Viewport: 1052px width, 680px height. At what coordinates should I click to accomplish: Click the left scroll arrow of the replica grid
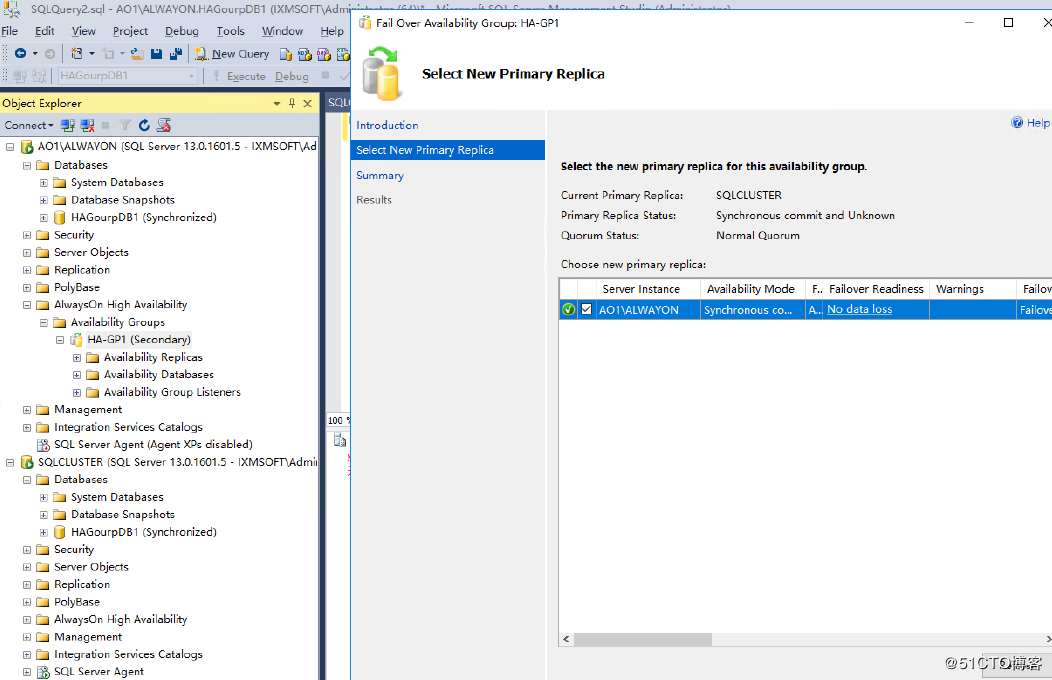566,639
